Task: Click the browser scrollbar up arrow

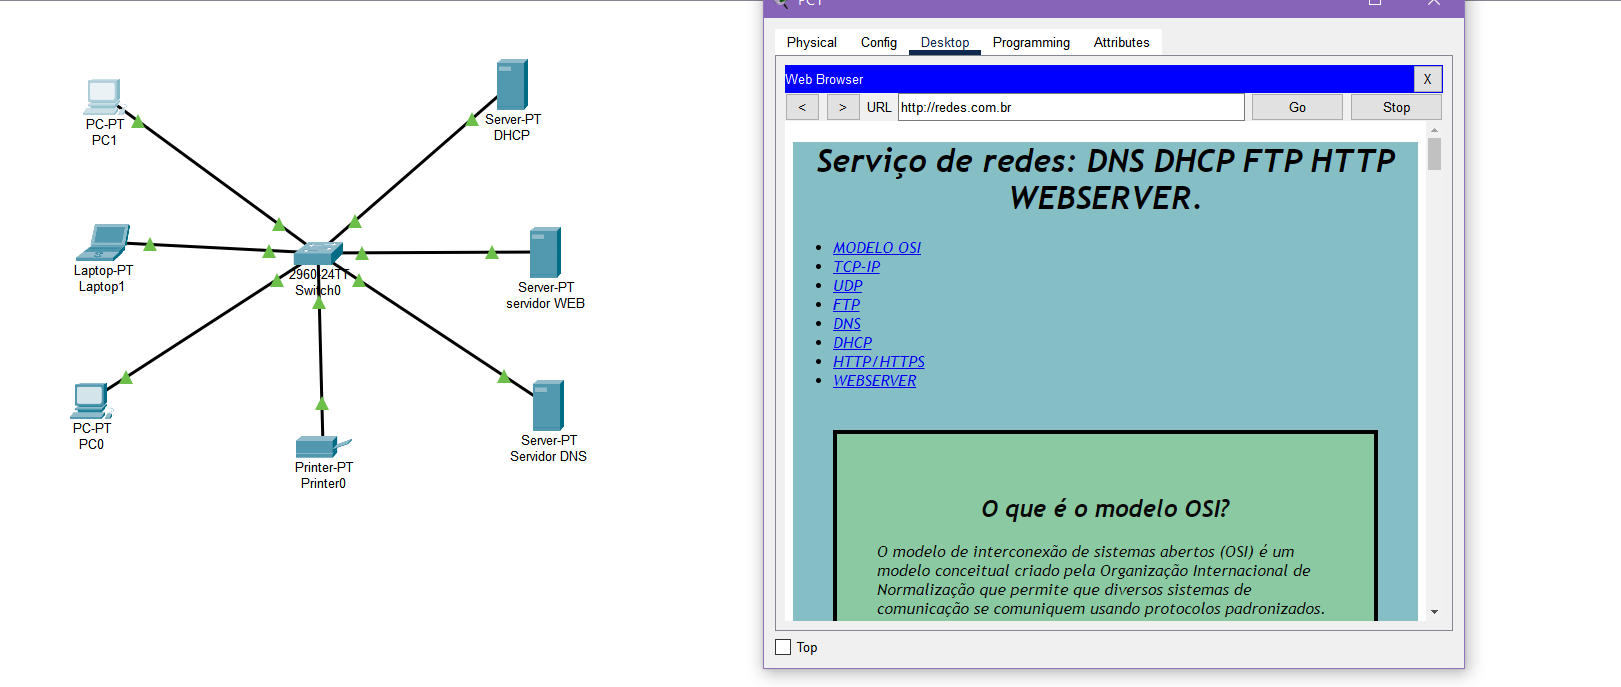Action: [1434, 130]
